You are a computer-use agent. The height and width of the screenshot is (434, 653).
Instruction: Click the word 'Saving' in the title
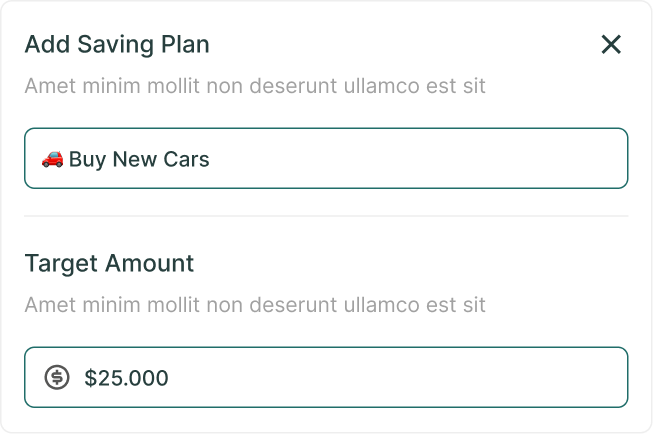point(127,44)
